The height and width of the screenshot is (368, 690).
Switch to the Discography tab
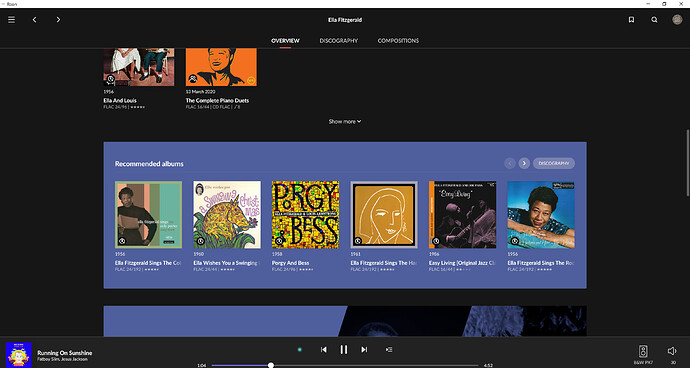[x=338, y=40]
